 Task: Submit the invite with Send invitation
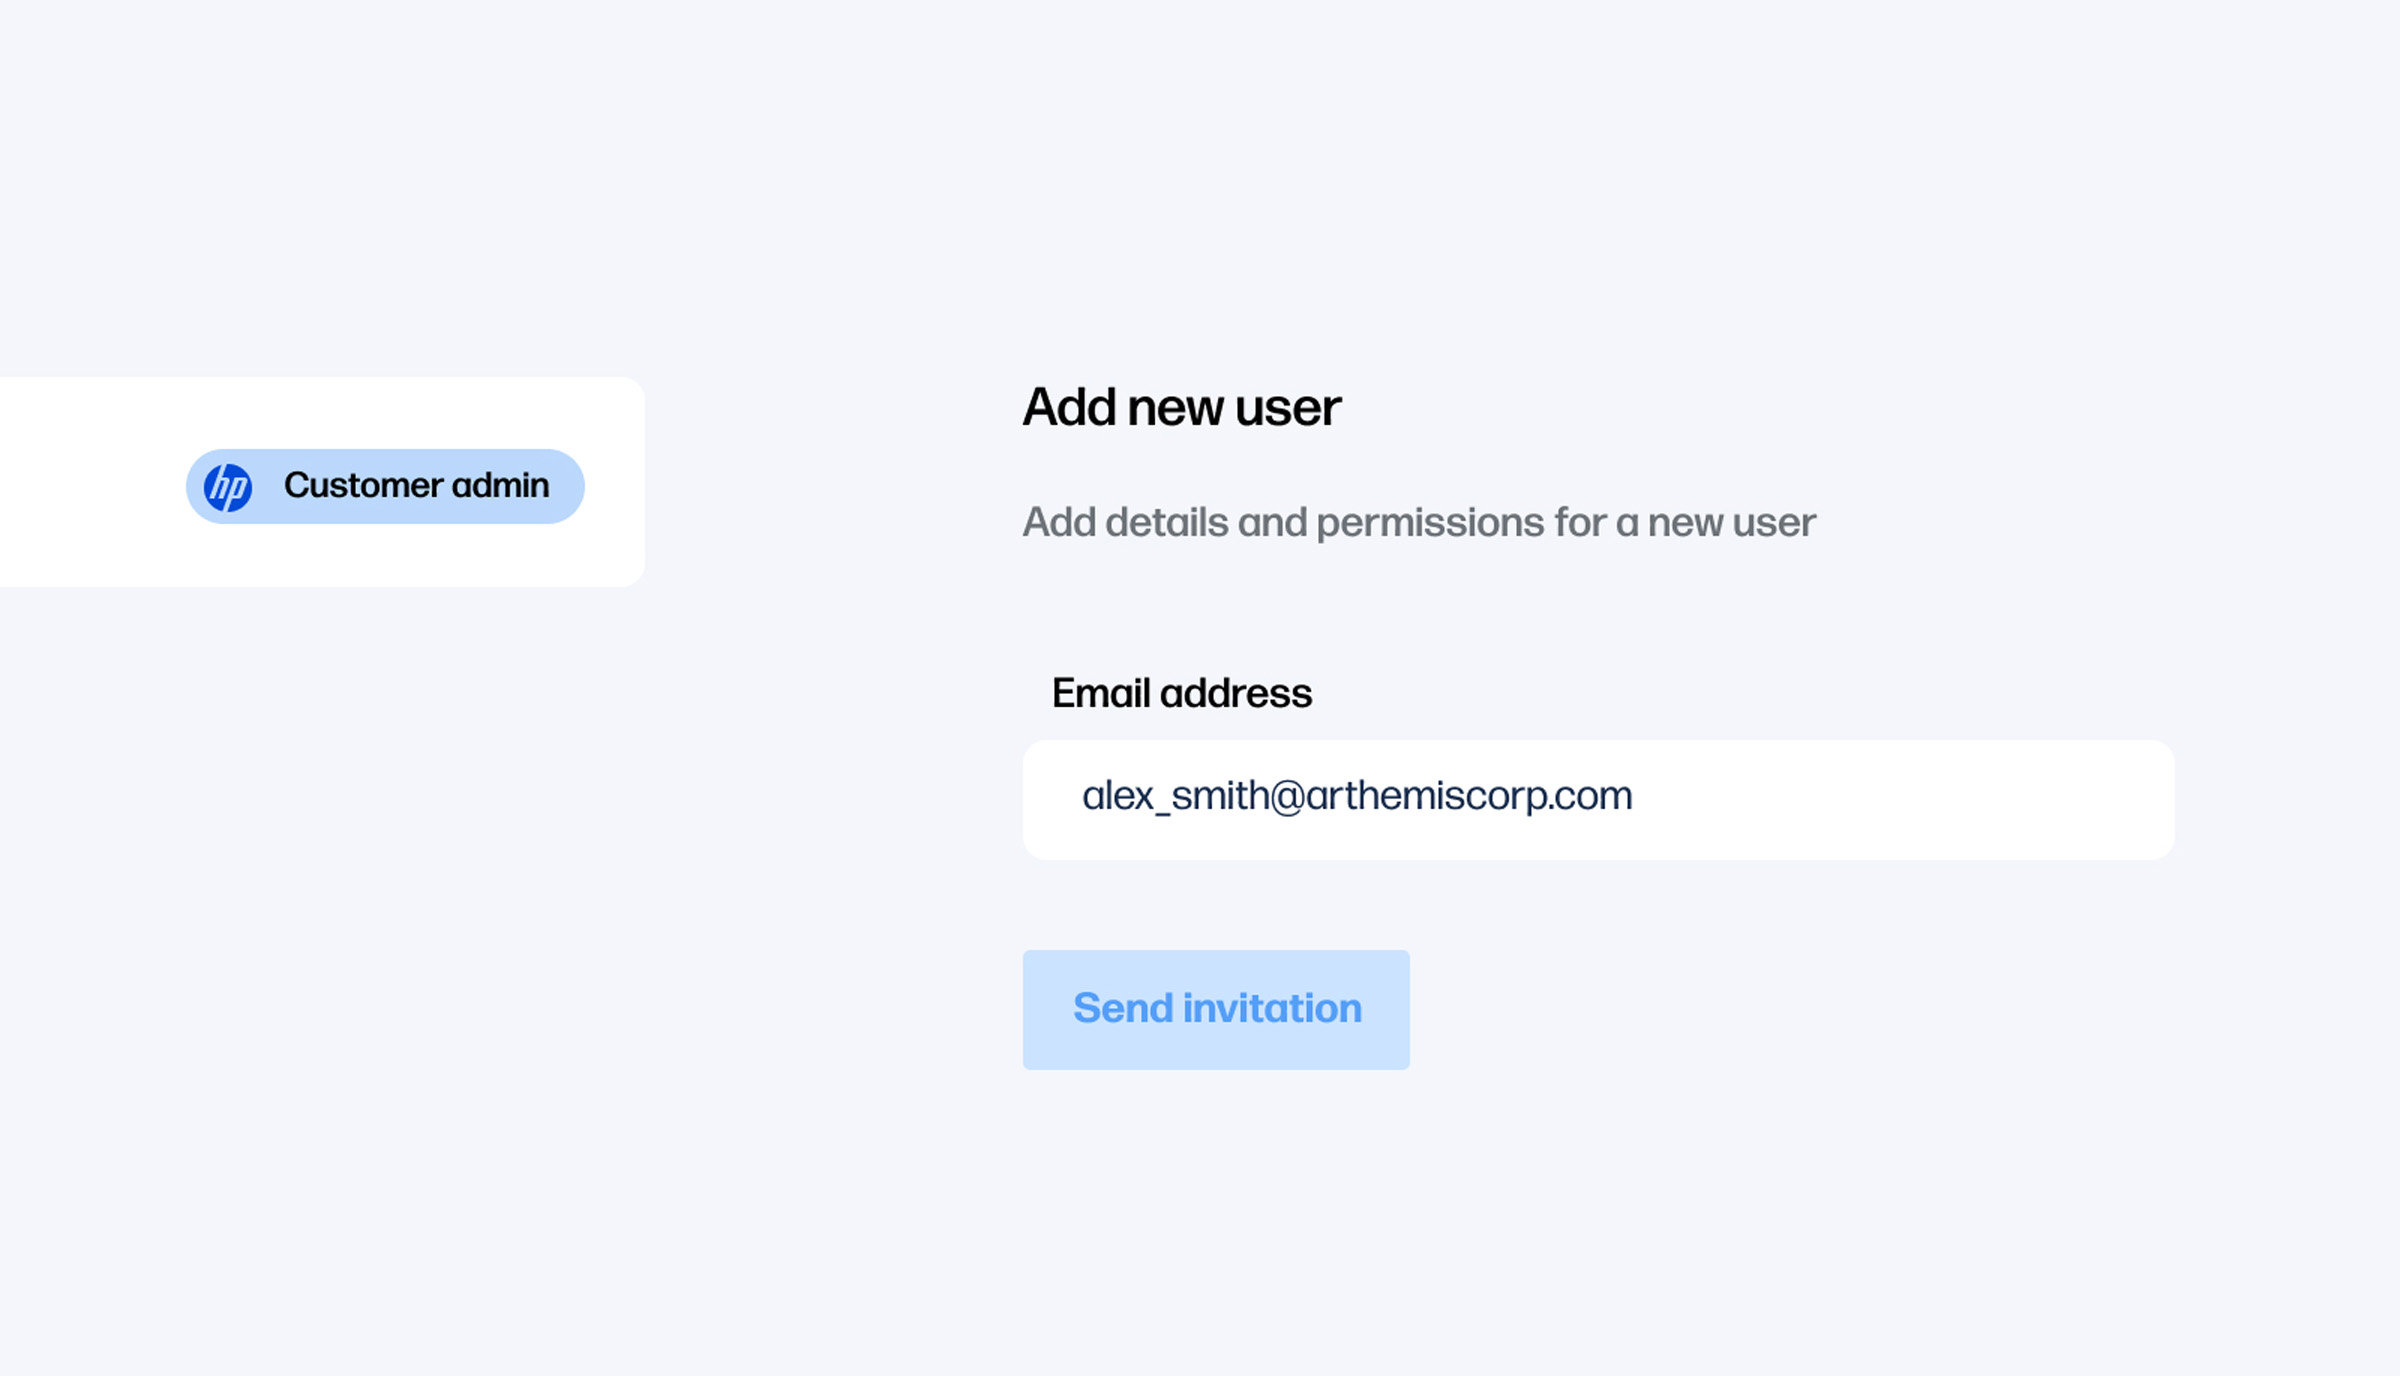pyautogui.click(x=1216, y=1009)
